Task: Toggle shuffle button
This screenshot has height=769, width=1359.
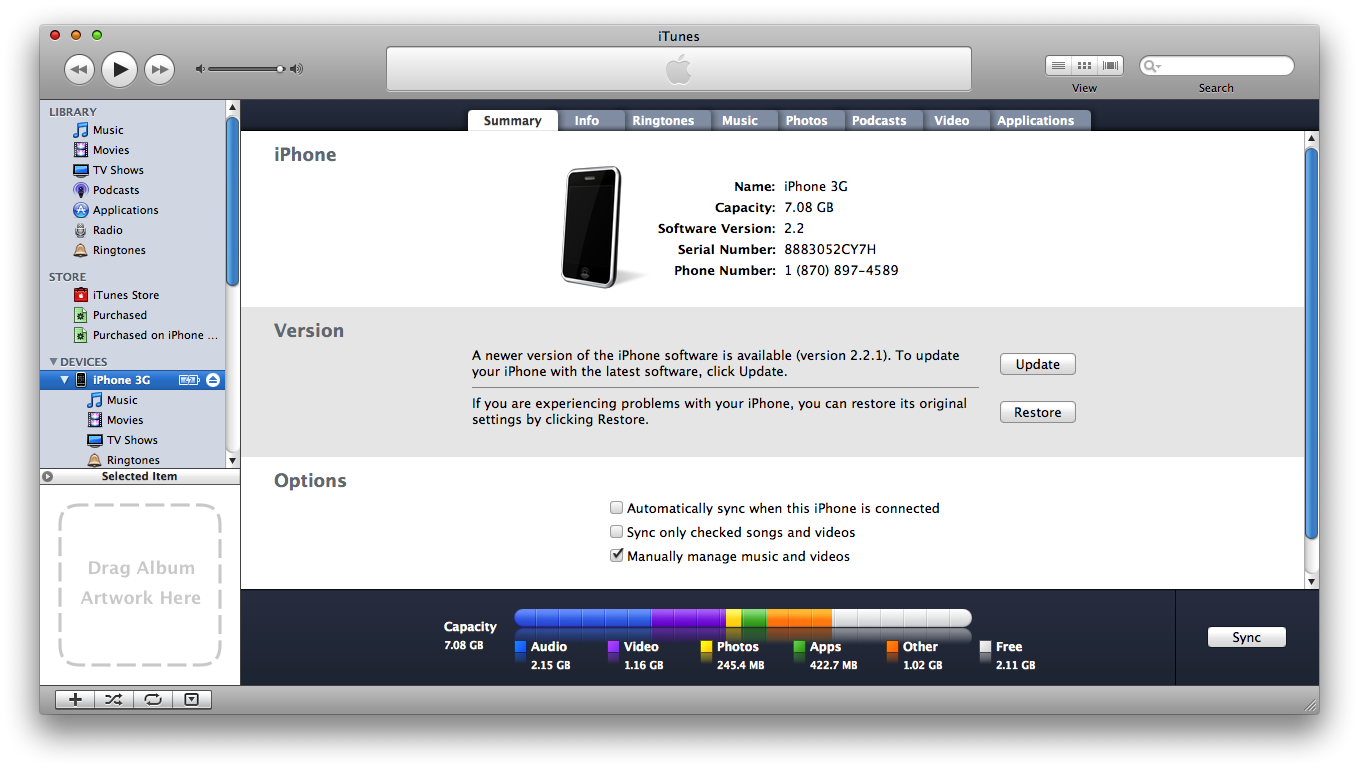Action: tap(114, 700)
